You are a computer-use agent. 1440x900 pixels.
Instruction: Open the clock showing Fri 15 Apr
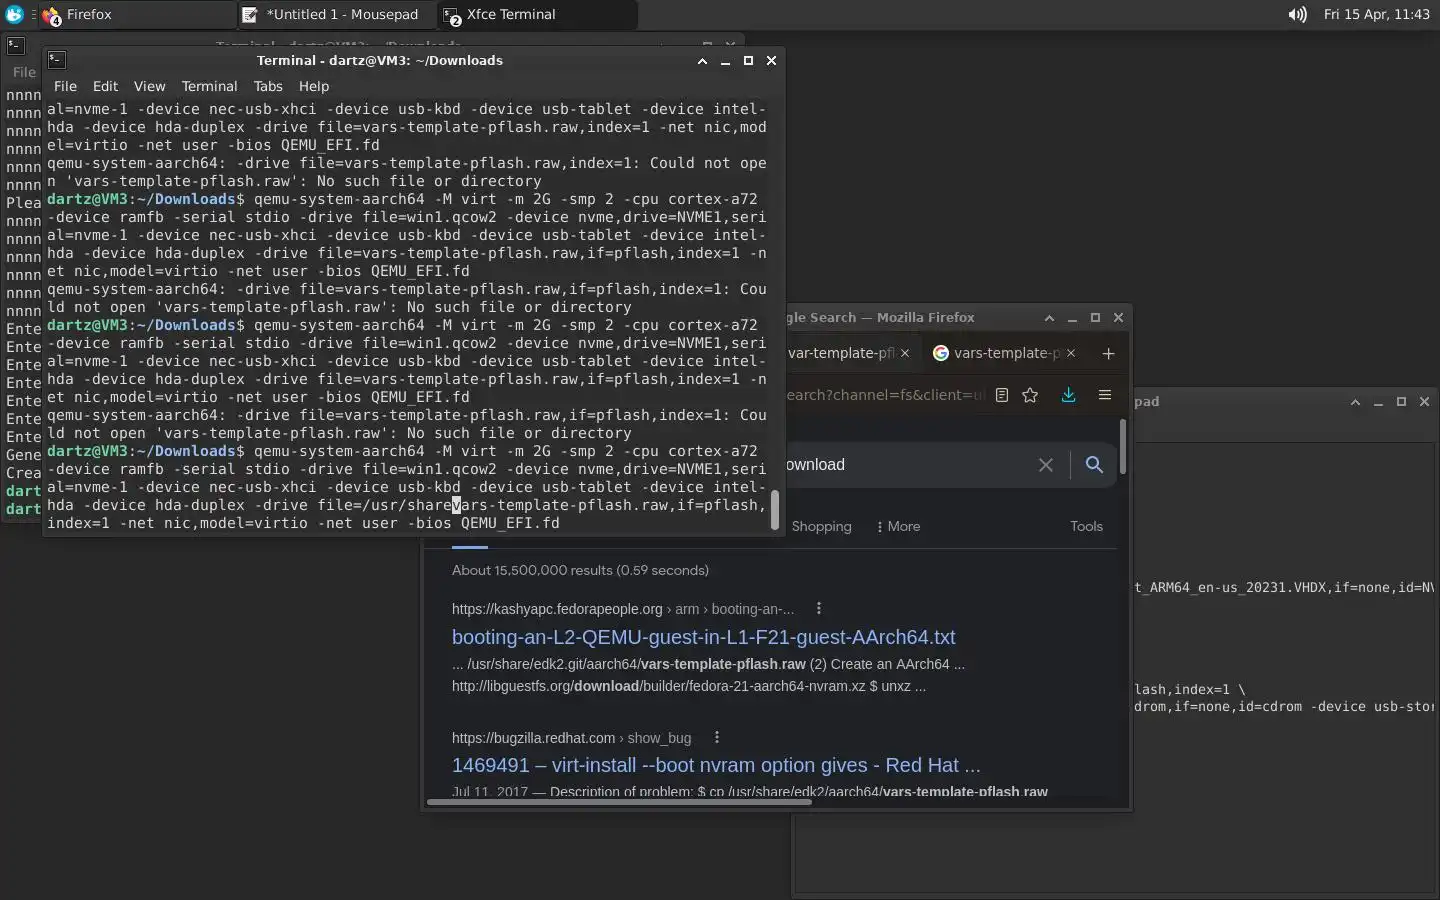[x=1376, y=14]
